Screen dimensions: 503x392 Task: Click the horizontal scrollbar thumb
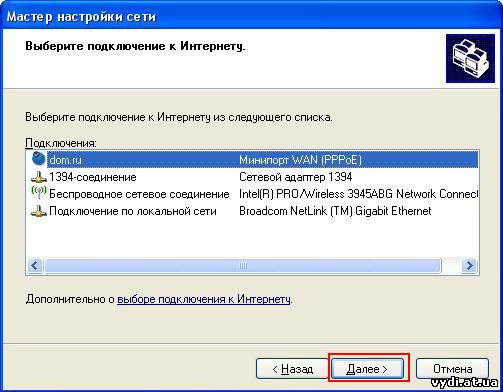[x=243, y=266]
